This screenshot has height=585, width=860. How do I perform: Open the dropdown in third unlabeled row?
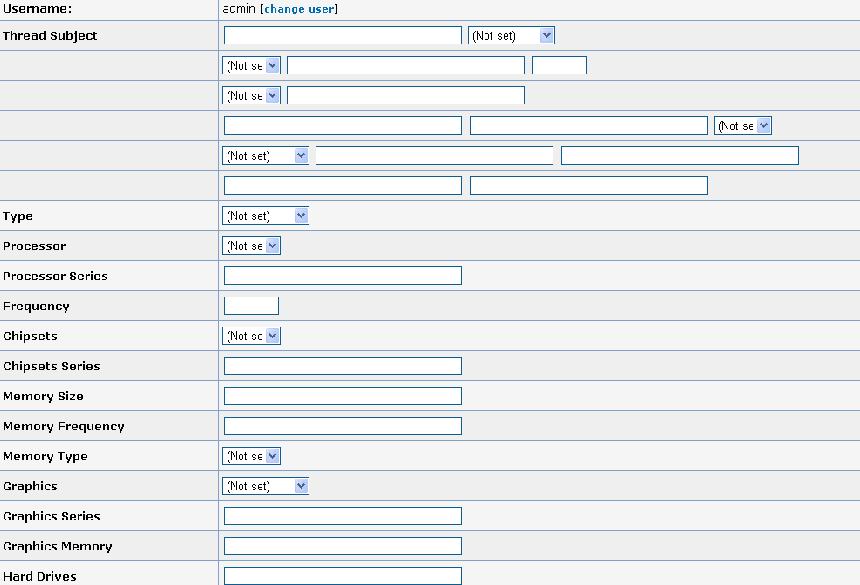click(251, 96)
